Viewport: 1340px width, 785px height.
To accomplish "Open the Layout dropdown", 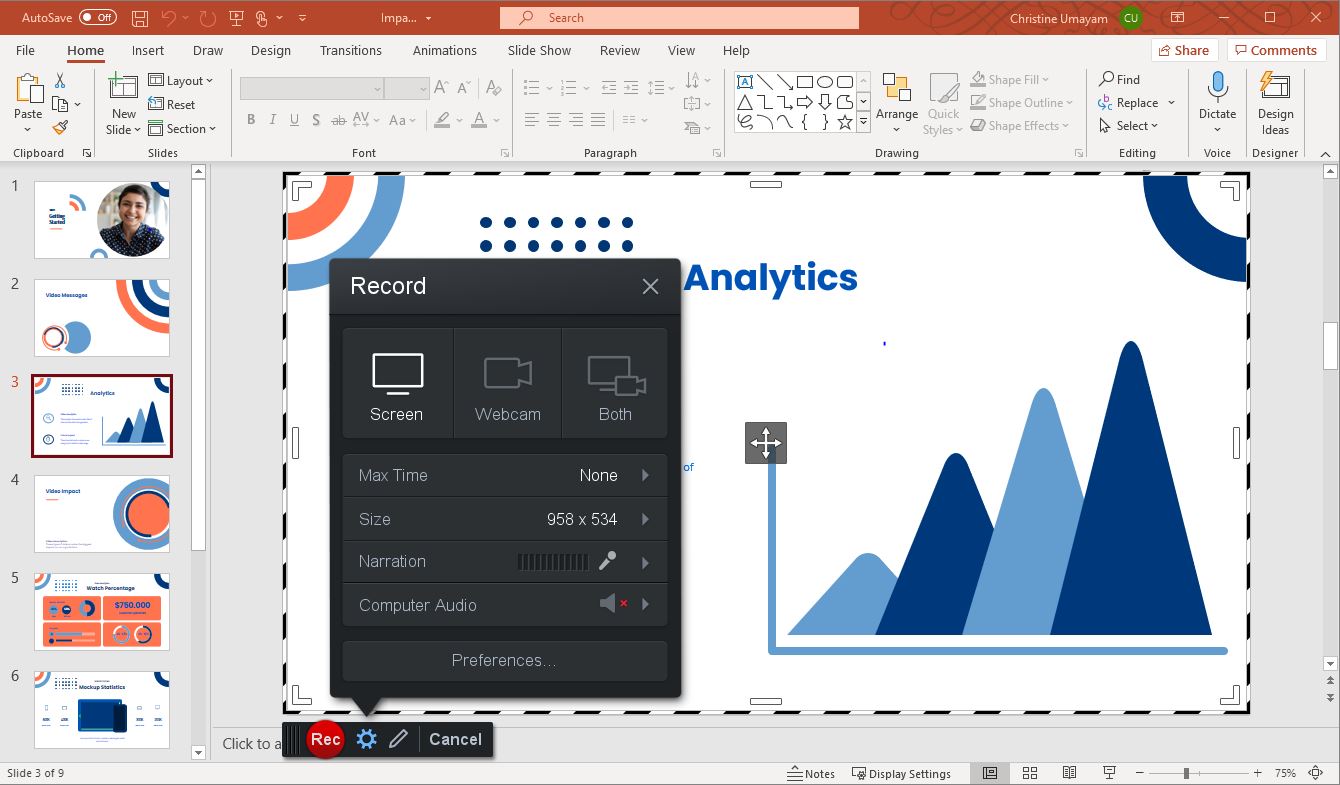I will click(181, 81).
